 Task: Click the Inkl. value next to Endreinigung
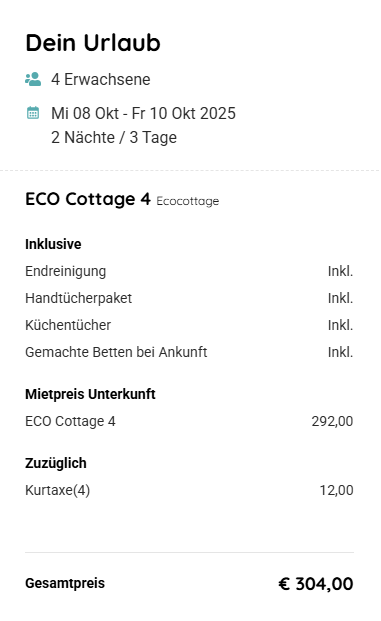[340, 272]
